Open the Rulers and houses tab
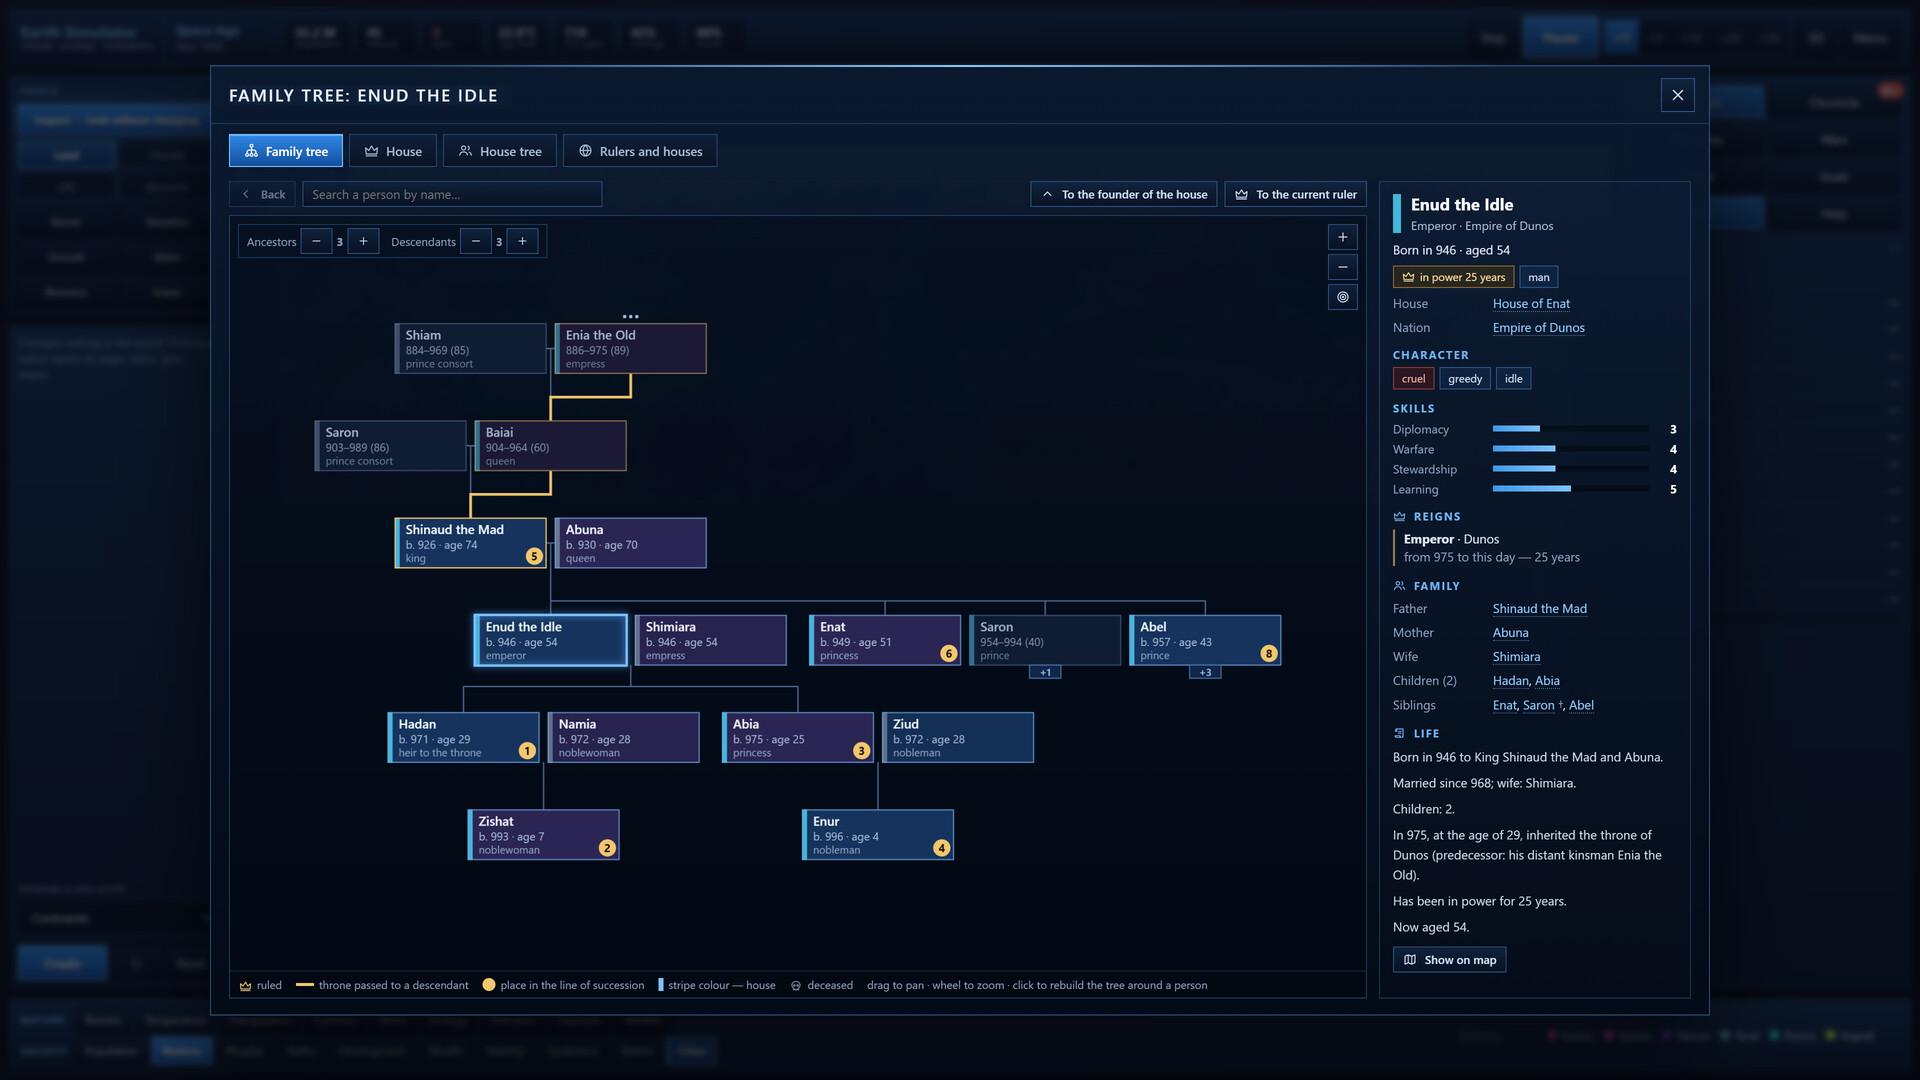 click(x=640, y=151)
